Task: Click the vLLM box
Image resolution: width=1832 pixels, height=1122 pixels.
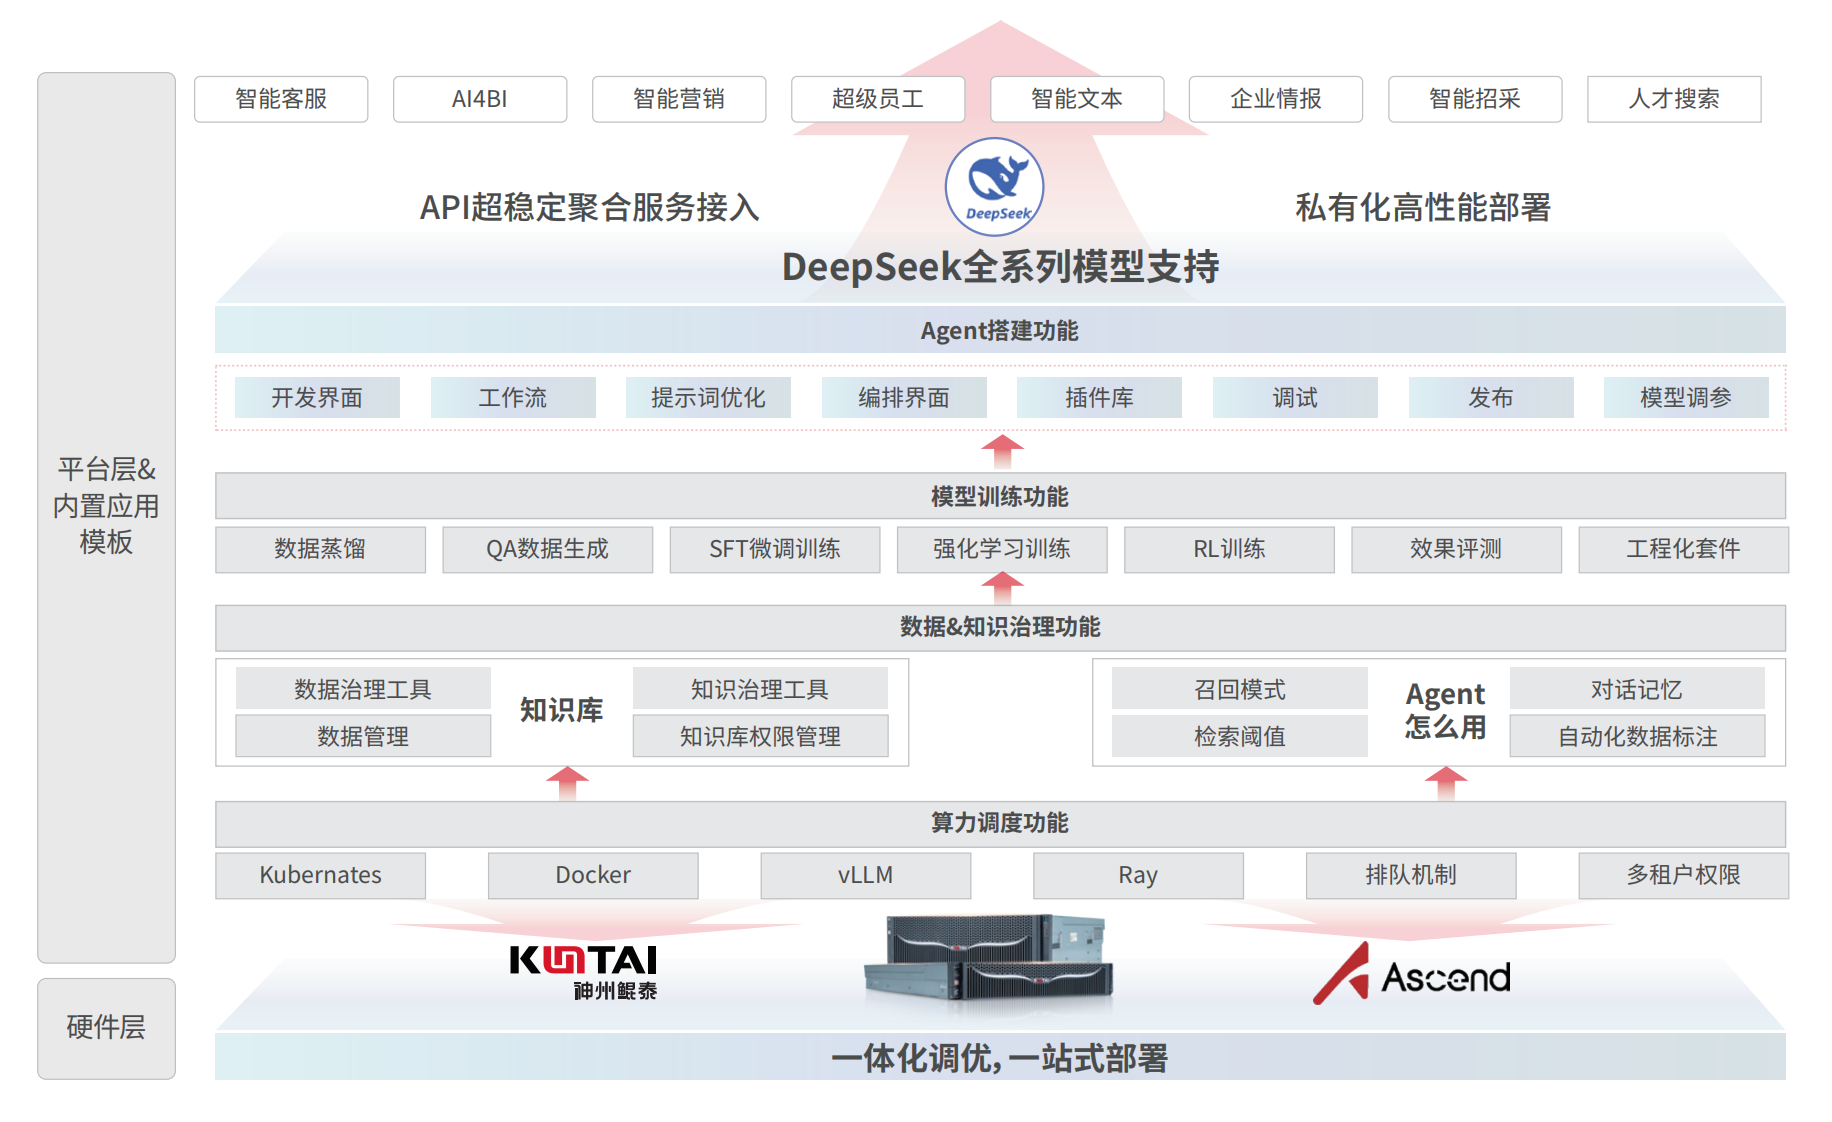Action: pyautogui.click(x=865, y=875)
